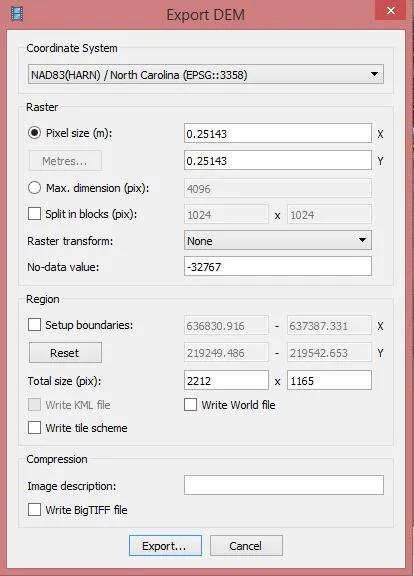Click the pixel size Y input field

point(278,160)
